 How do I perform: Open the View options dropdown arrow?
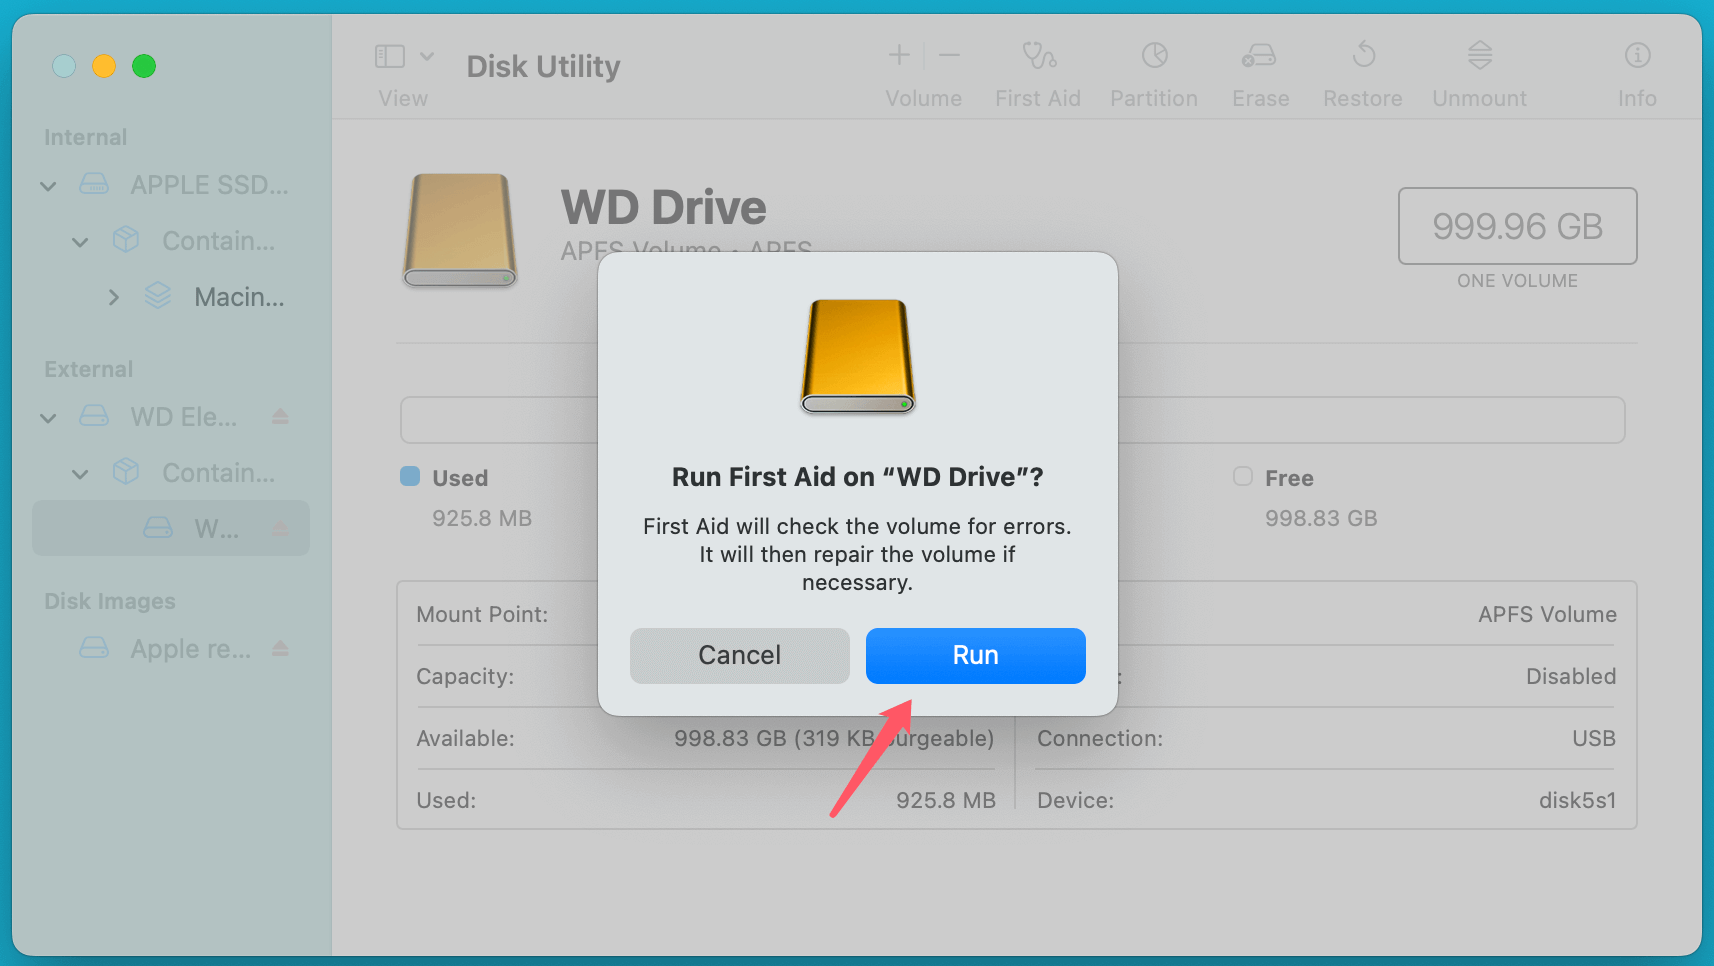(428, 56)
